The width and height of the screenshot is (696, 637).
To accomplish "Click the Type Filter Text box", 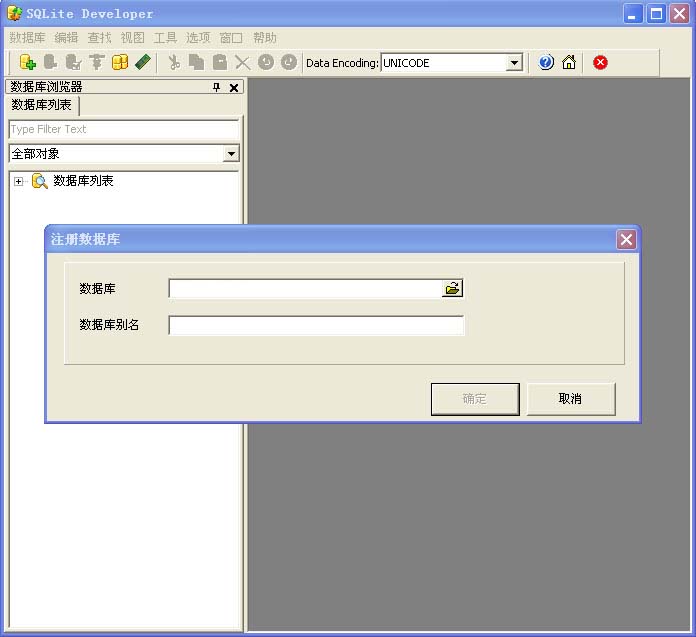I will click(x=123, y=129).
